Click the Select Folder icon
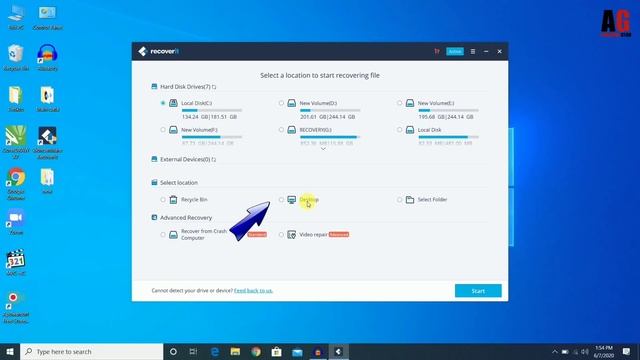640x360 pixels. (410, 200)
